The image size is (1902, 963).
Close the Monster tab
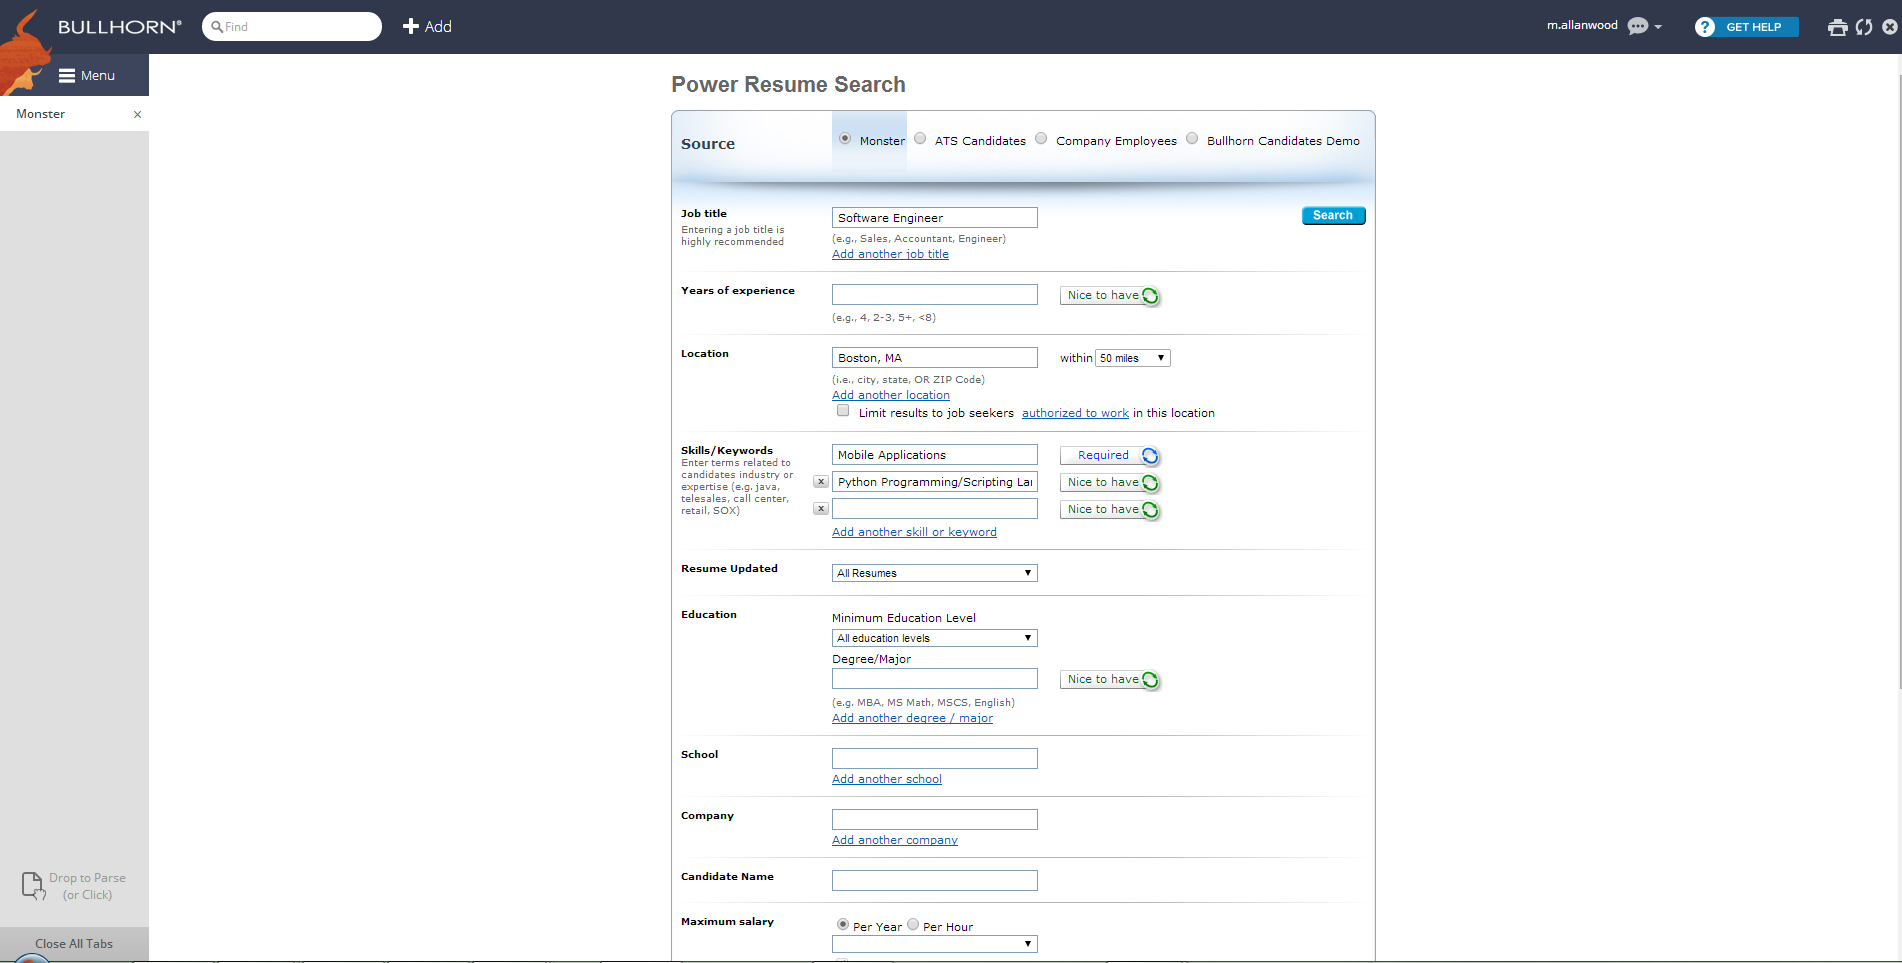(137, 114)
